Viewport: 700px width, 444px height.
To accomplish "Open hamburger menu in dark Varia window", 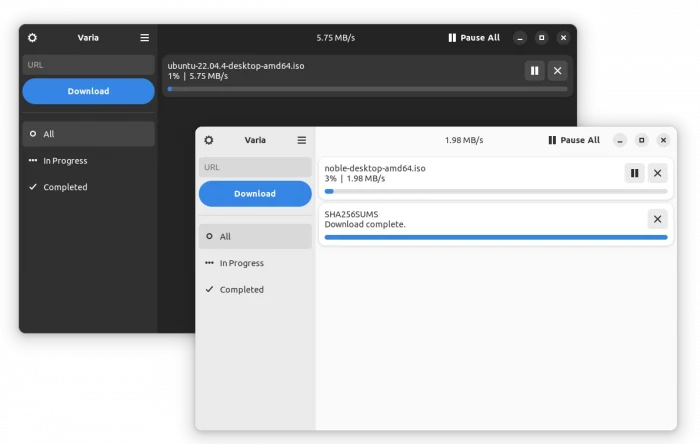I will click(144, 38).
